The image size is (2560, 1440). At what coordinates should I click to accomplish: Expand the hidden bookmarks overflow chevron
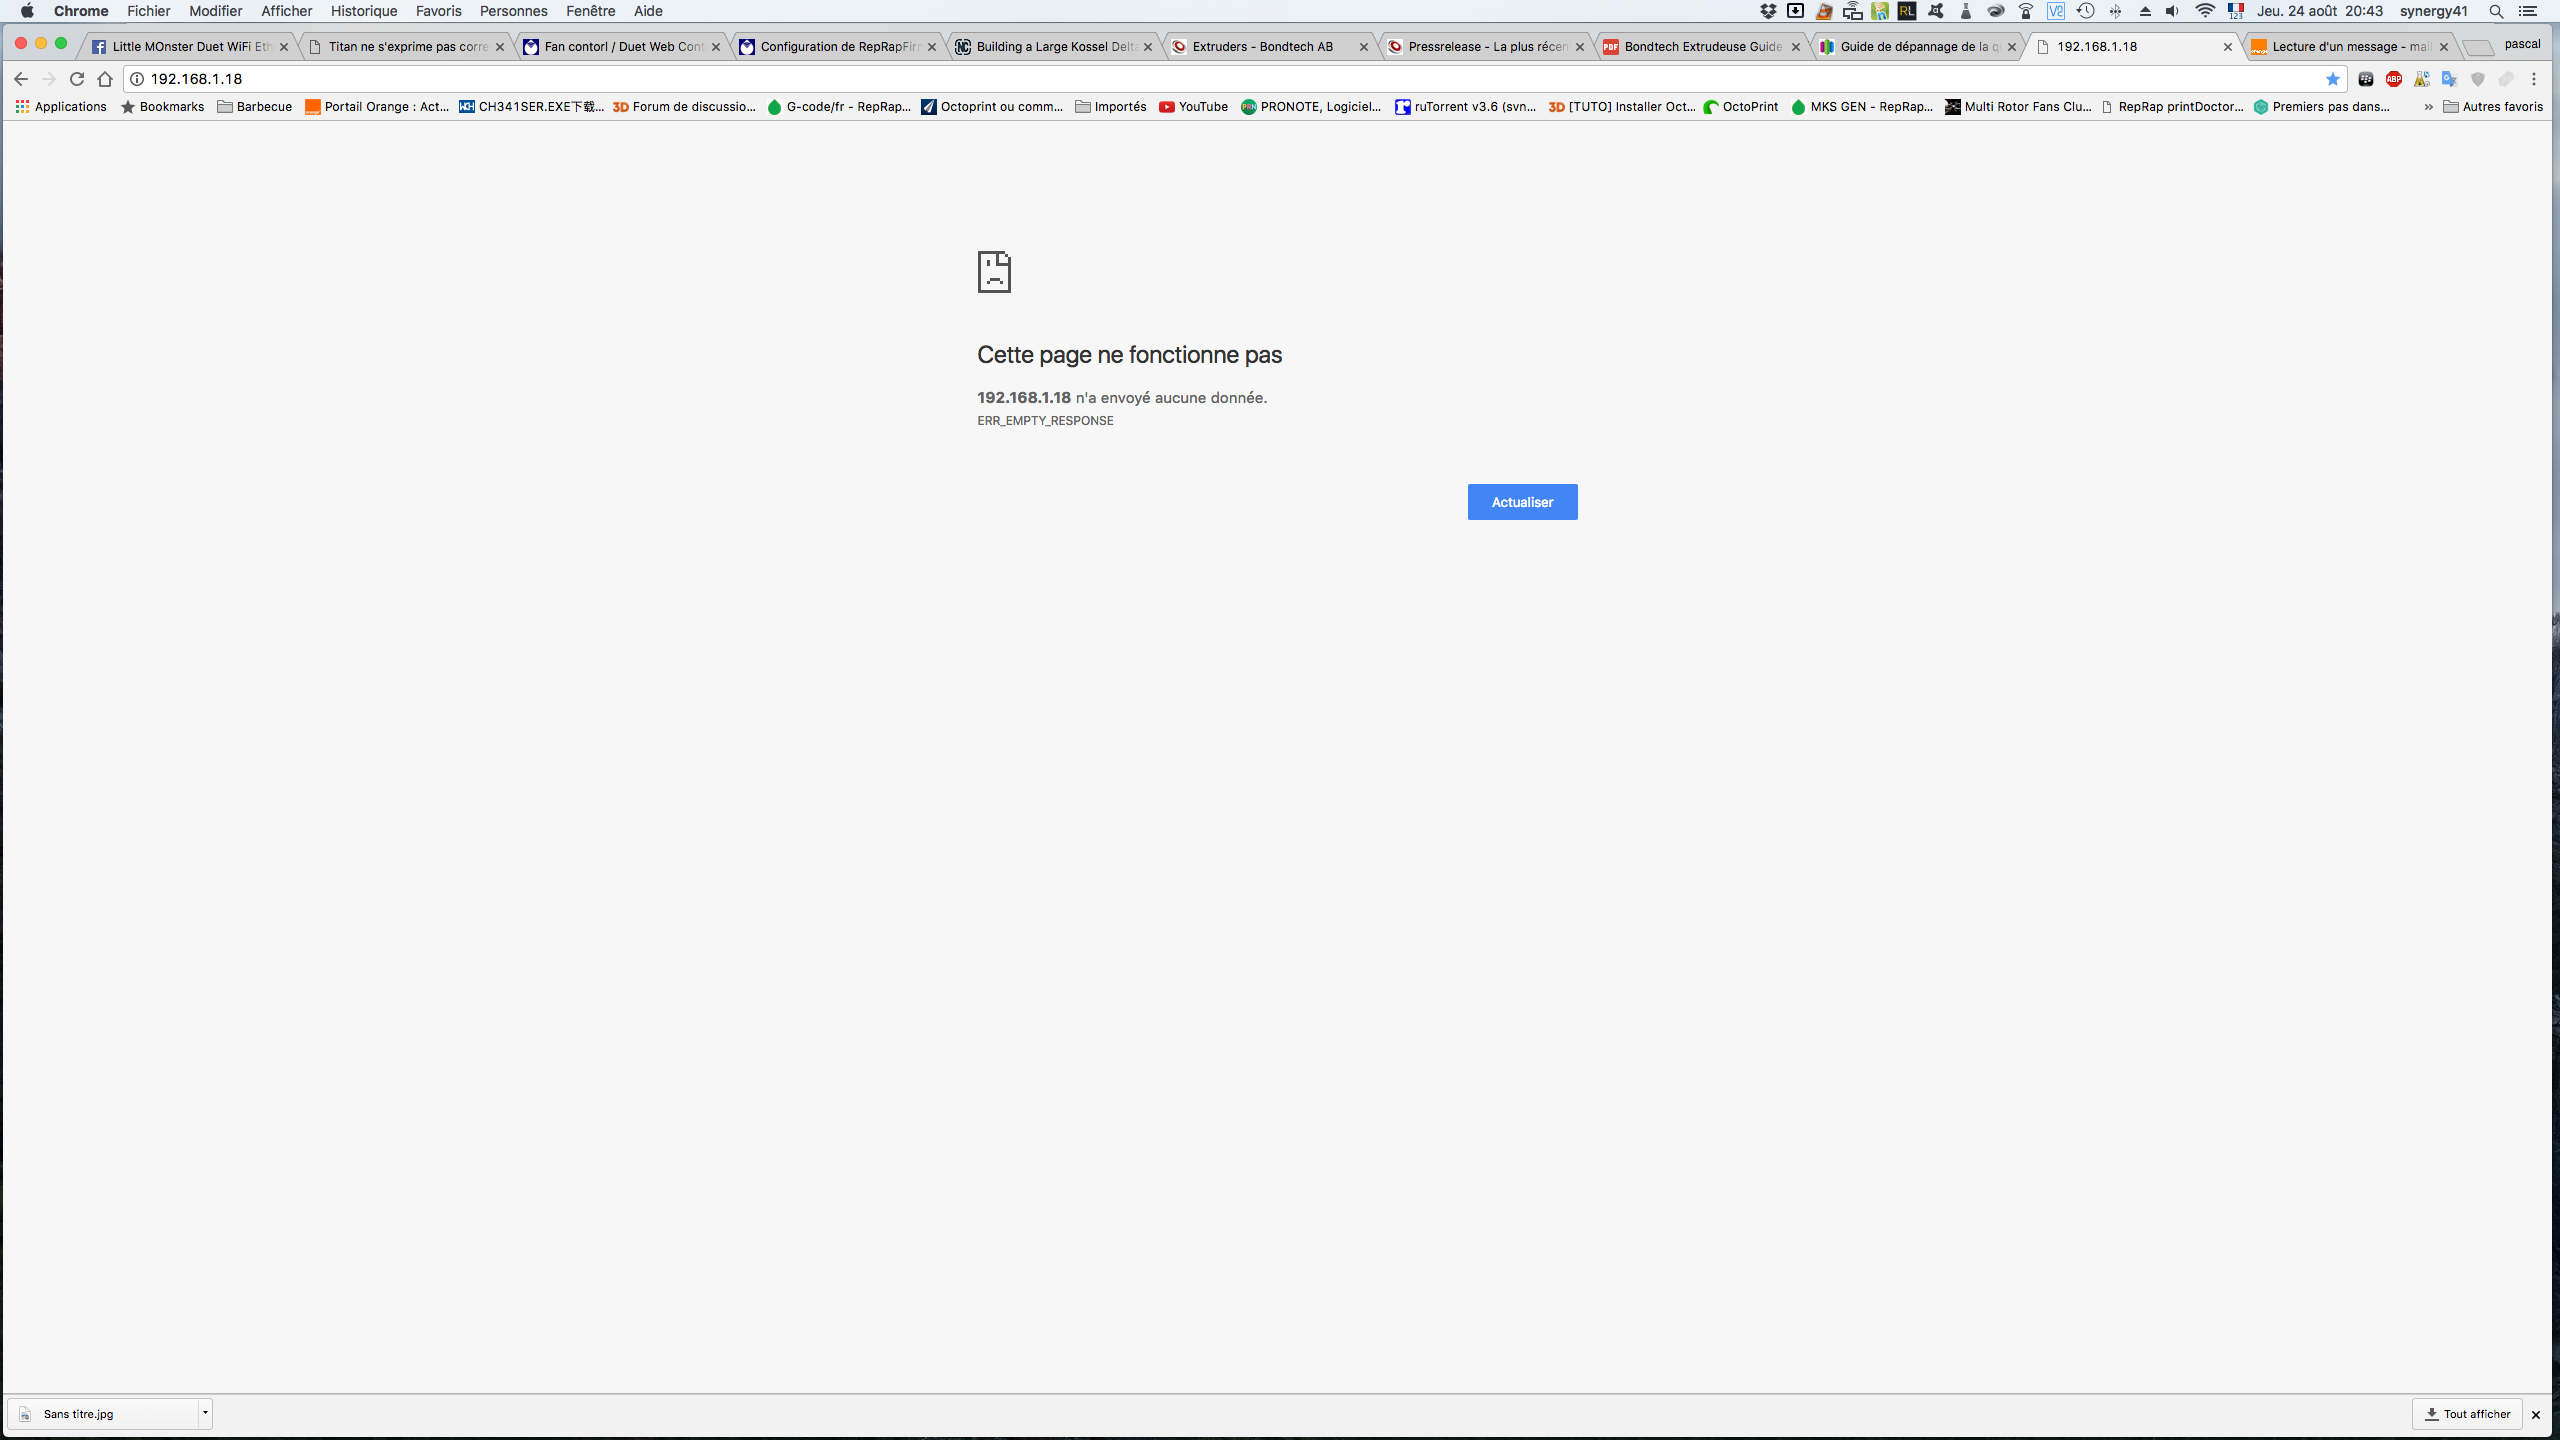point(2428,107)
